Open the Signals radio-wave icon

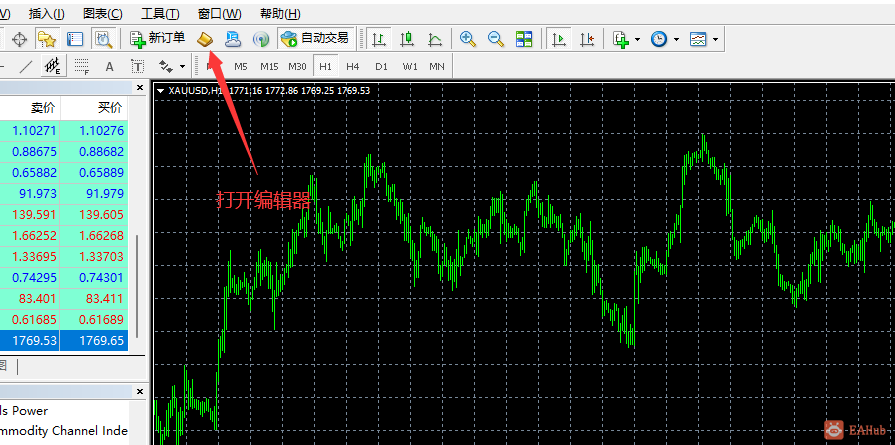click(x=261, y=39)
